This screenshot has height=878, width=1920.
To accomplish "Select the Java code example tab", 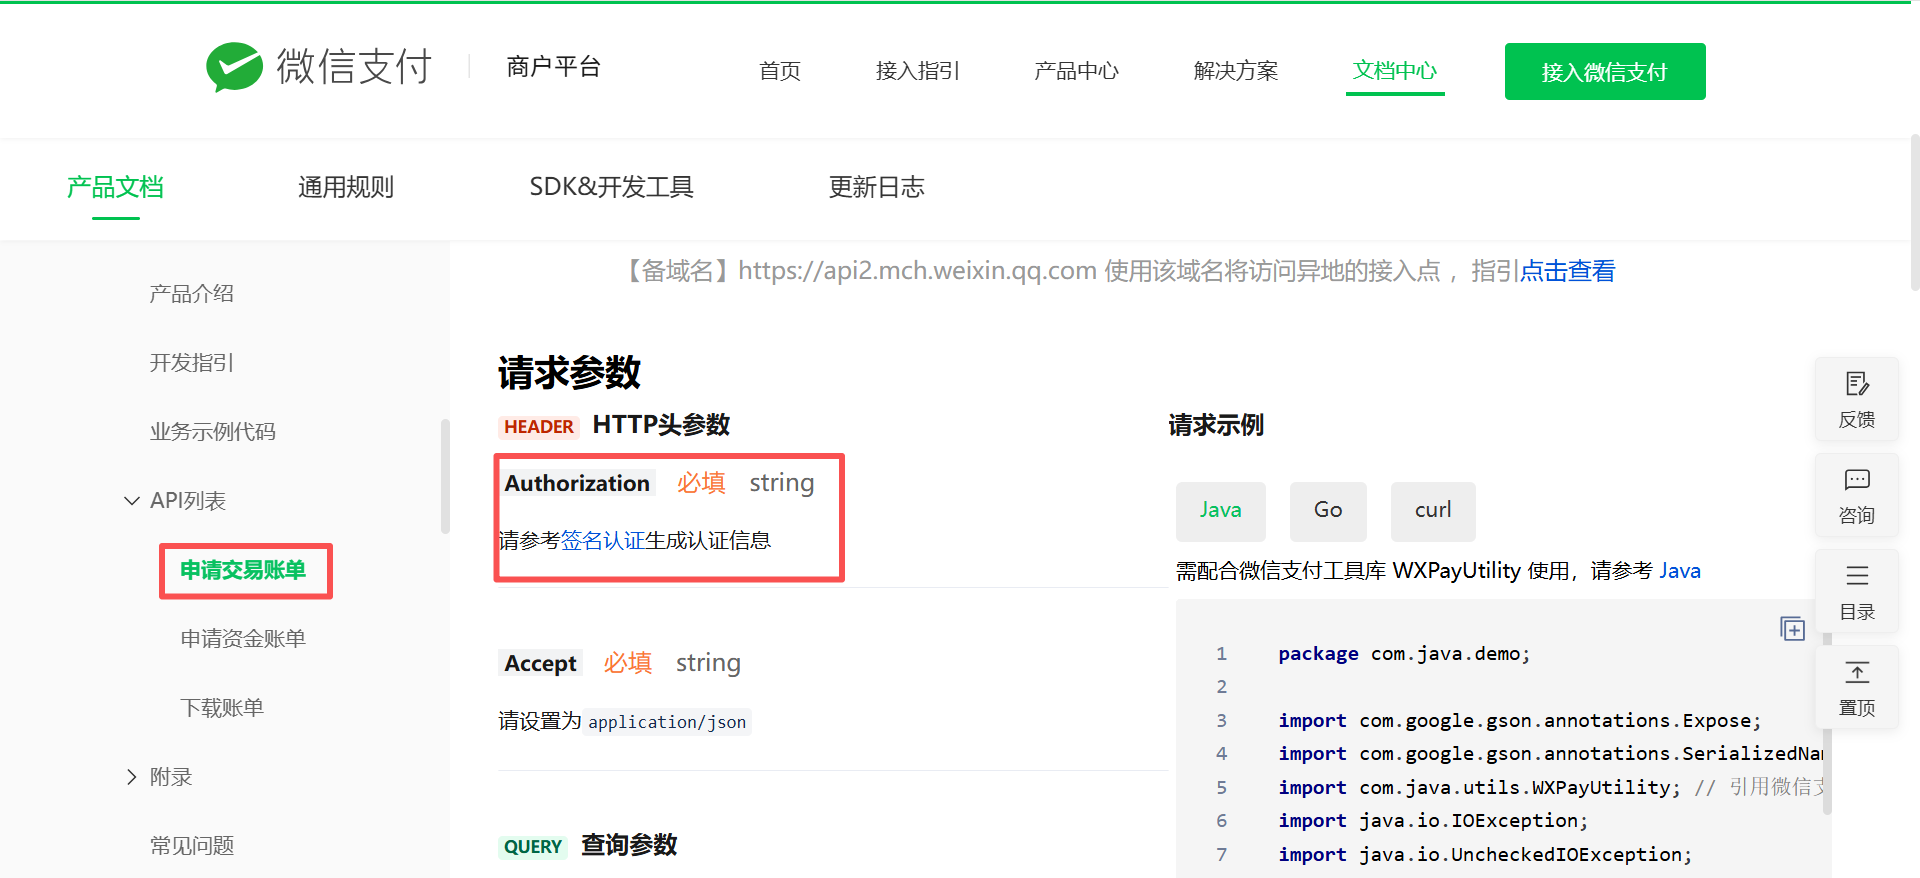I will click(1221, 511).
